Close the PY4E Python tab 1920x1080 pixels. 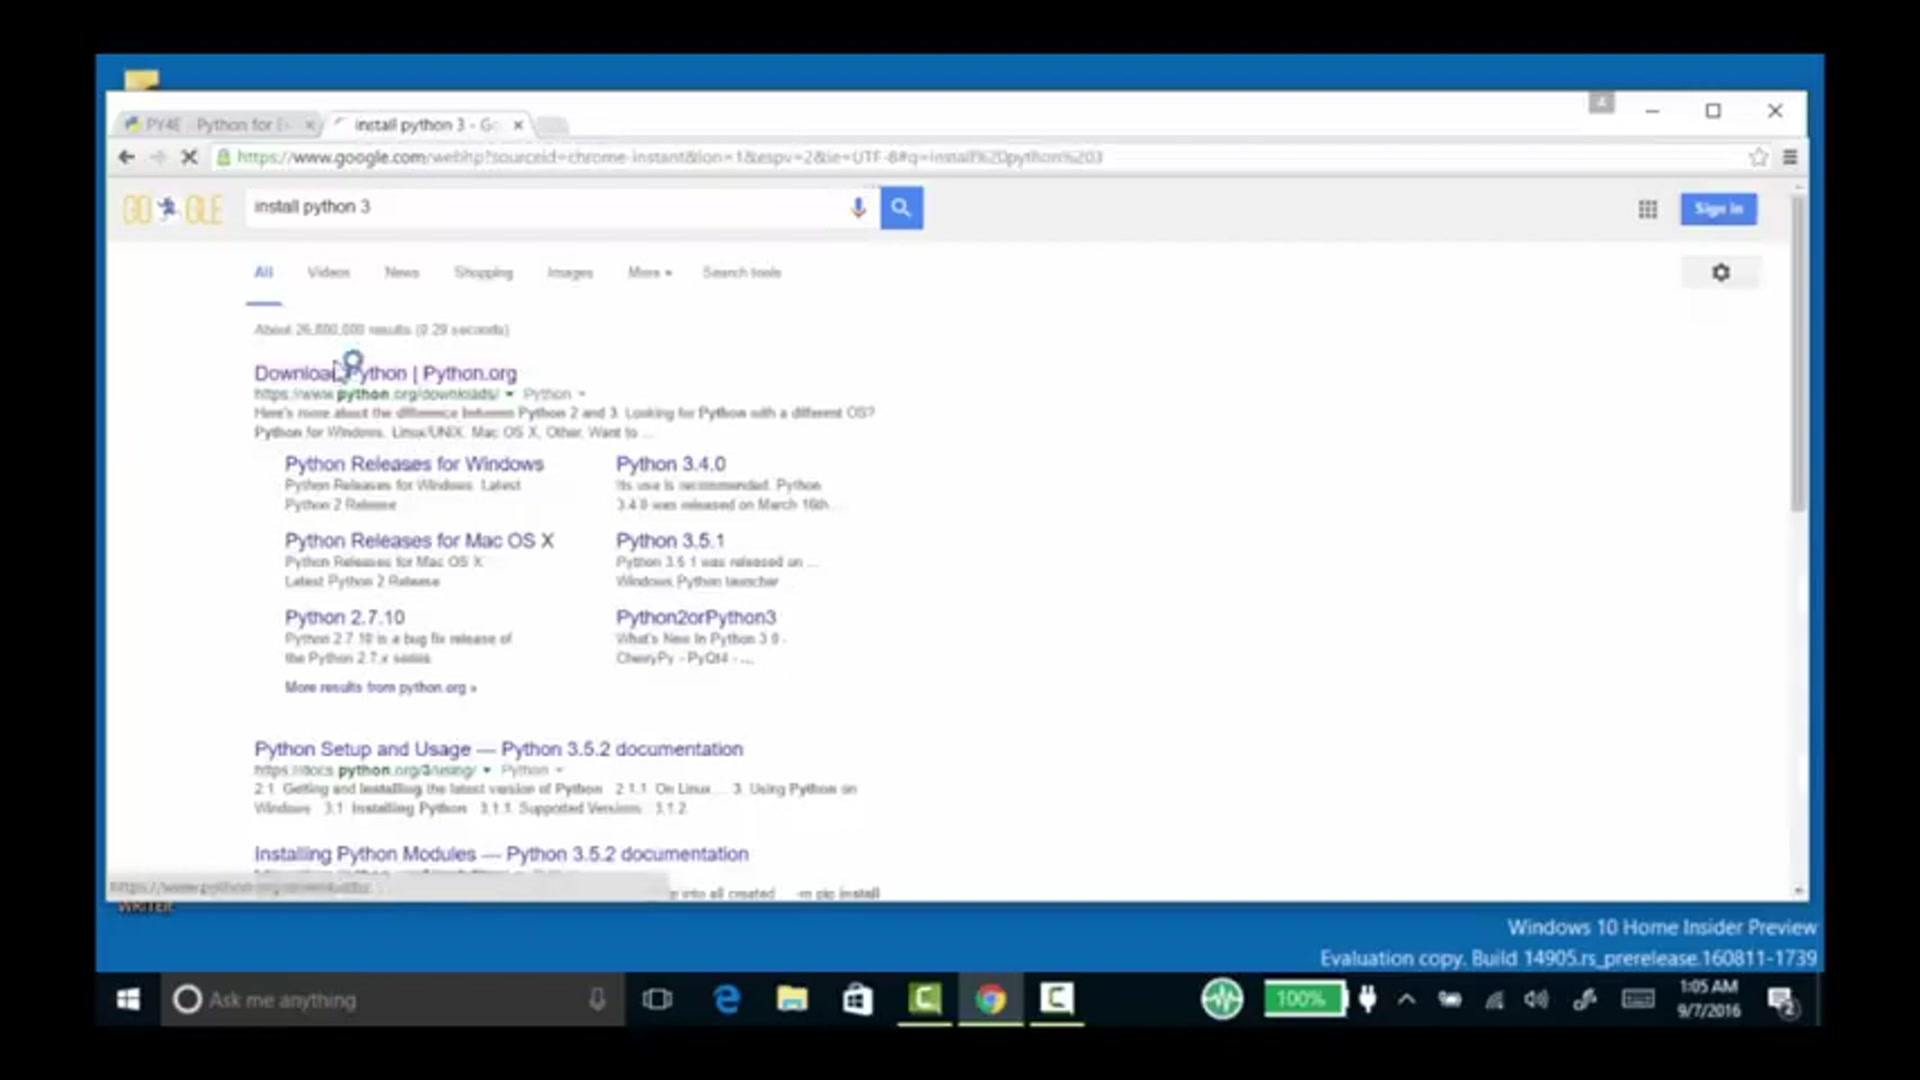pos(309,125)
